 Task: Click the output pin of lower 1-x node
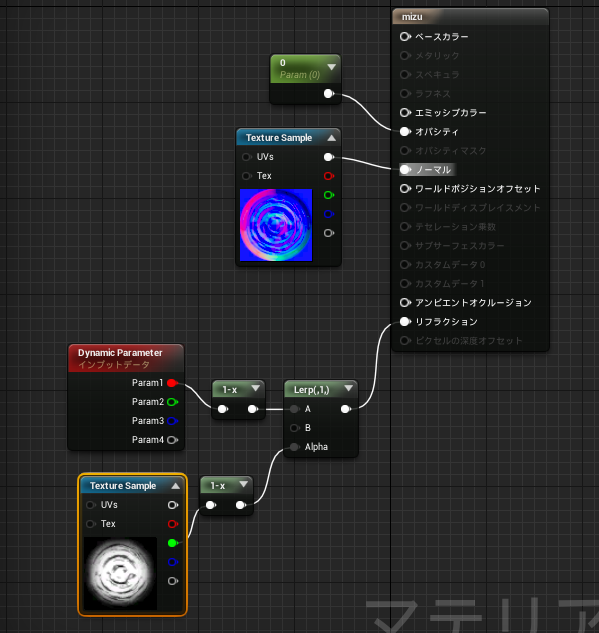[x=241, y=505]
